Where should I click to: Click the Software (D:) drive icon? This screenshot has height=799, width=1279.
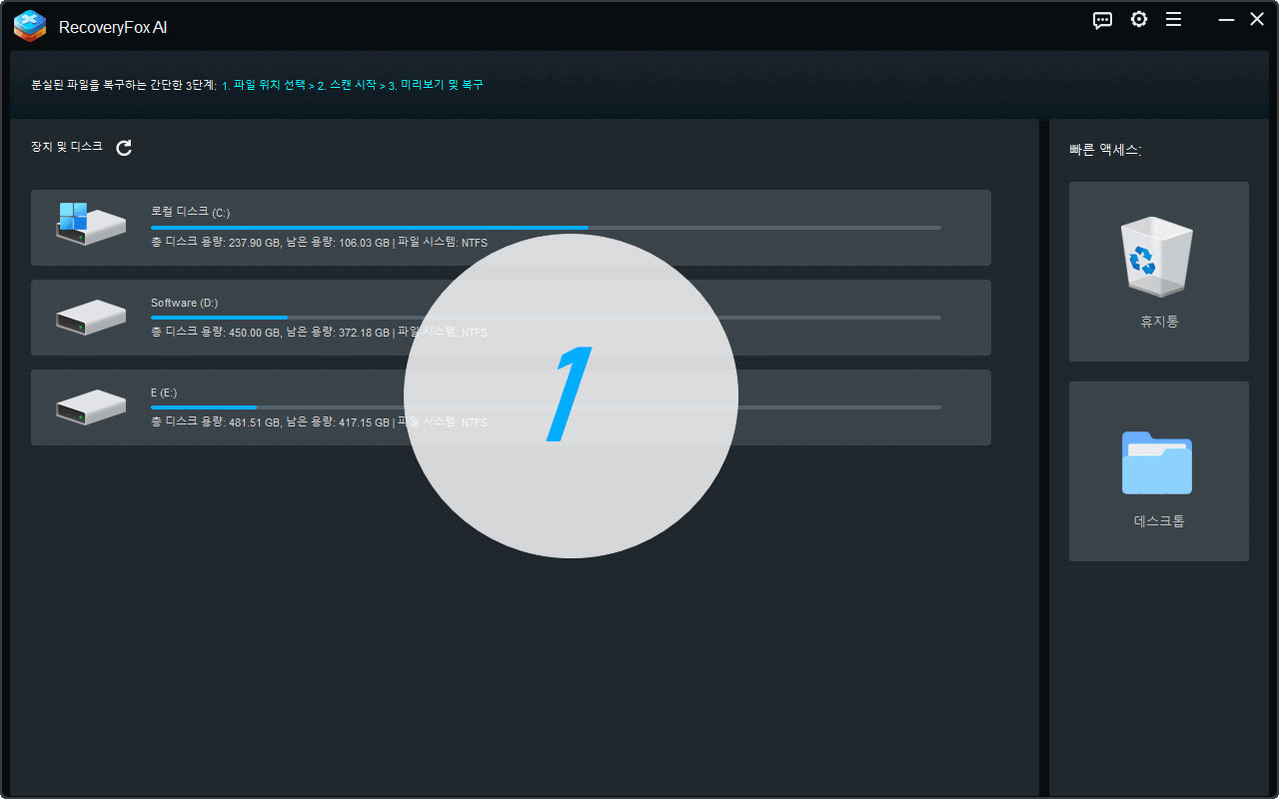90,317
